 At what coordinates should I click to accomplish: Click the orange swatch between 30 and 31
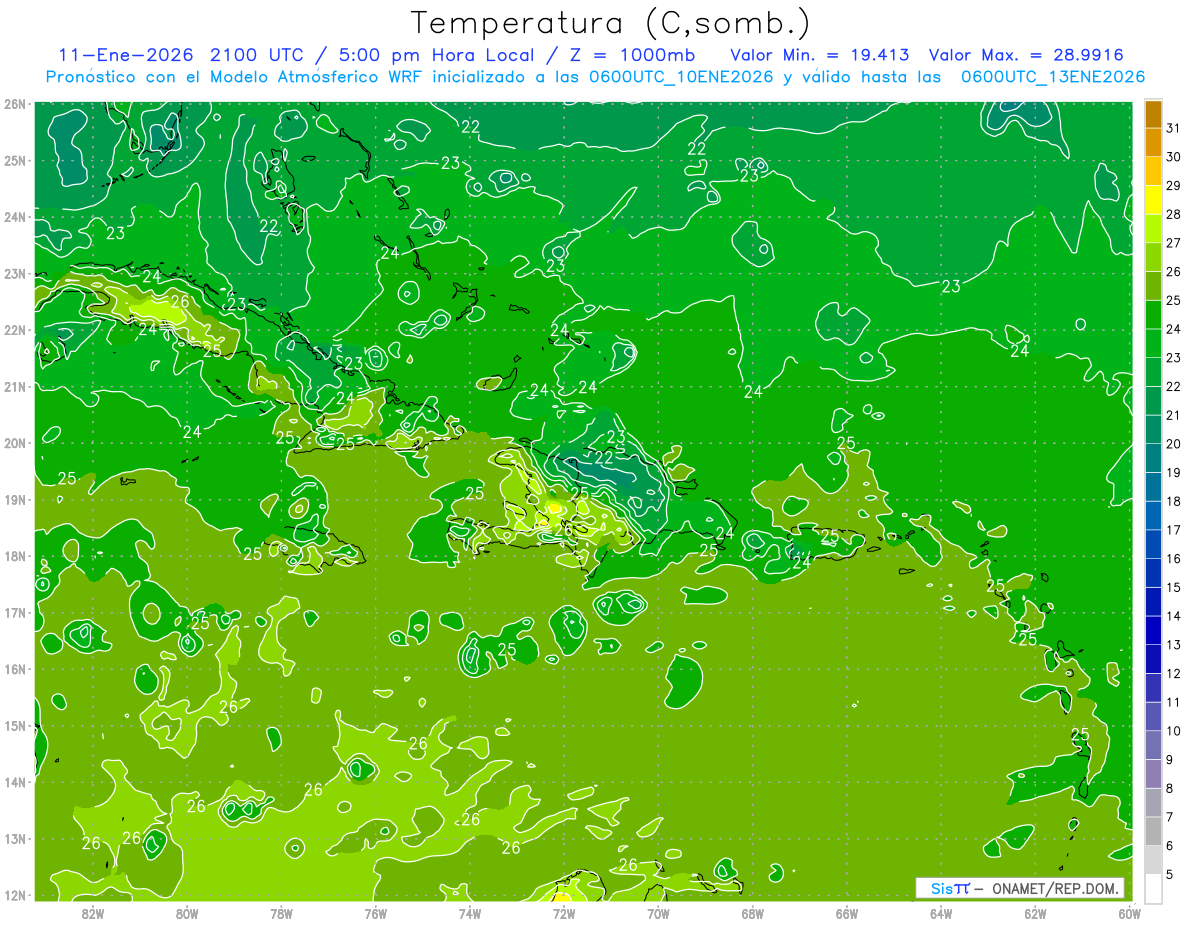(1153, 143)
